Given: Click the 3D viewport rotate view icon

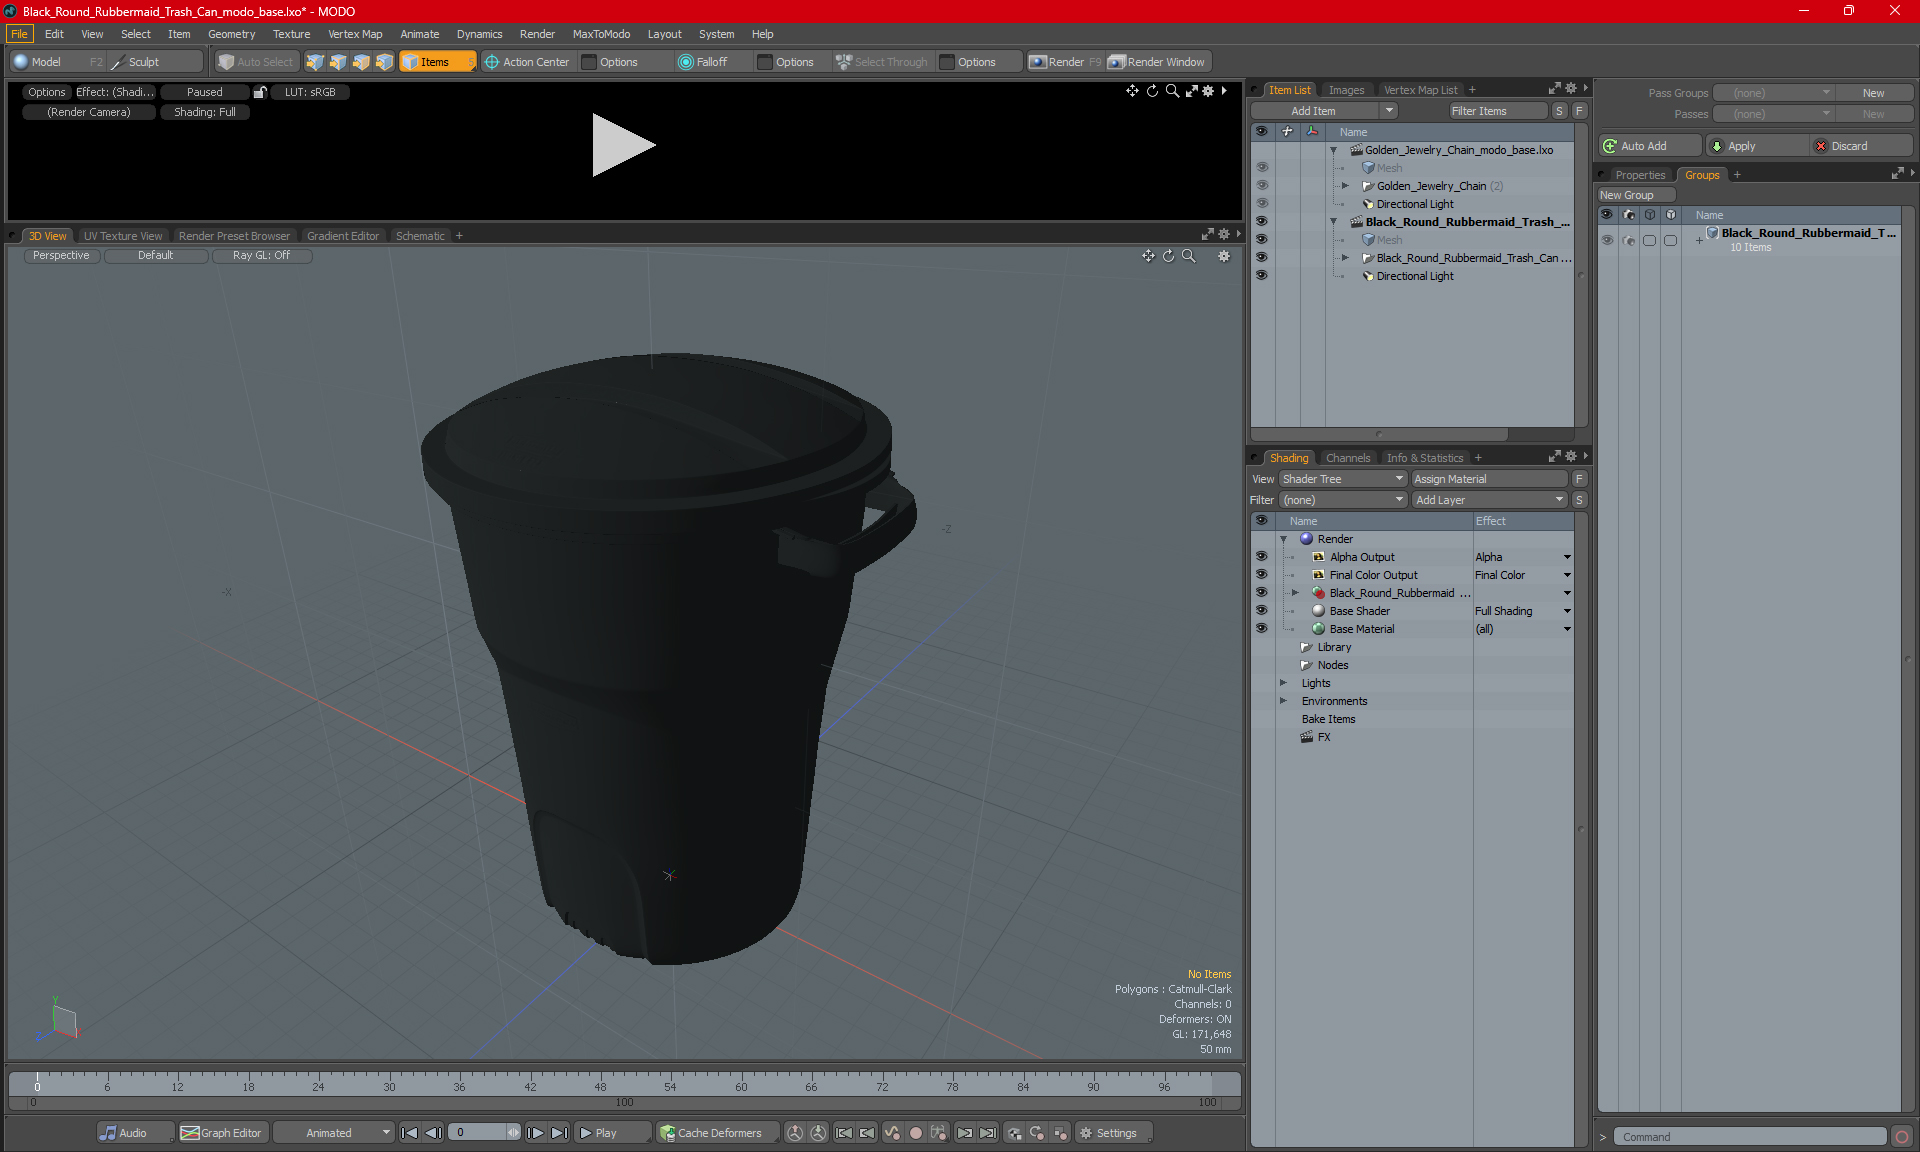Looking at the screenshot, I should [x=1168, y=256].
